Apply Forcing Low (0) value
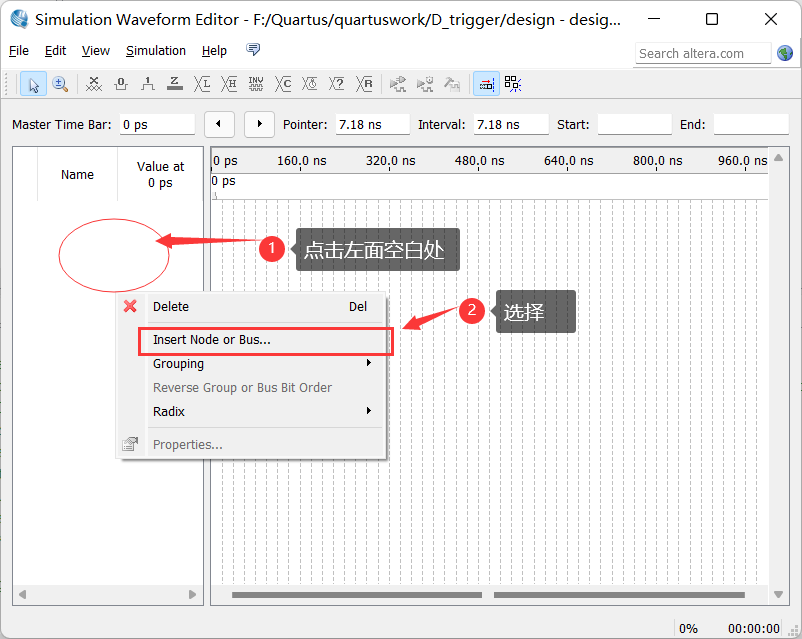 pos(121,84)
